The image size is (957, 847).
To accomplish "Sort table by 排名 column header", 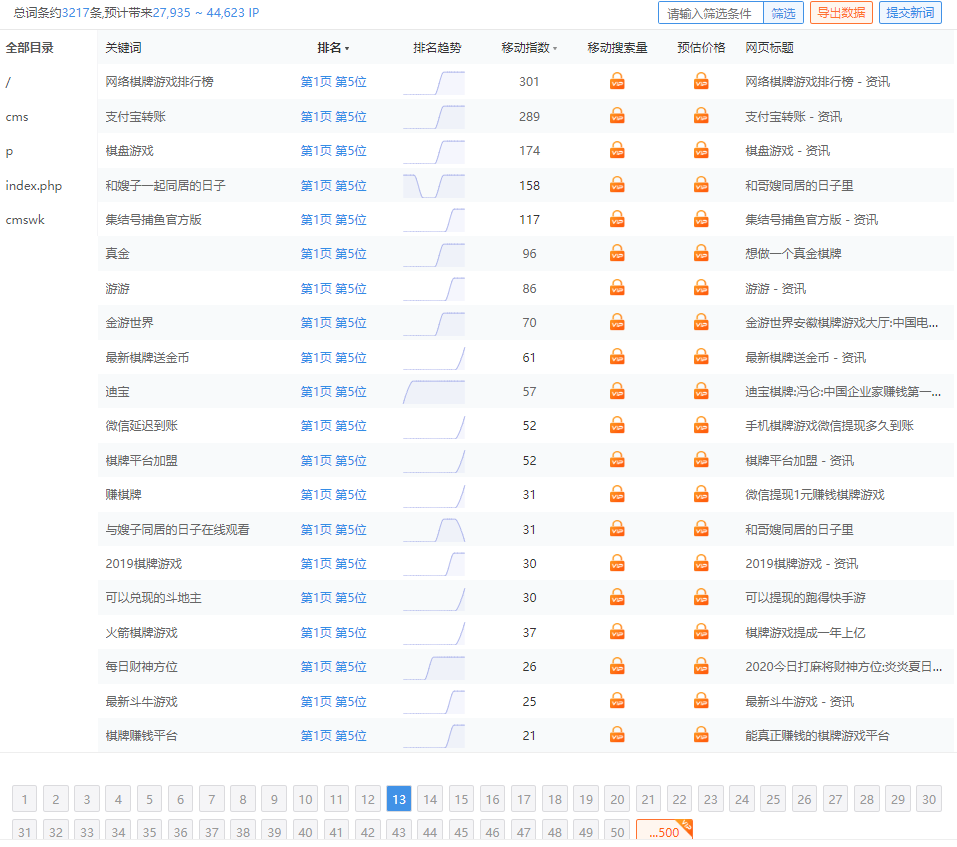I will pos(332,48).
